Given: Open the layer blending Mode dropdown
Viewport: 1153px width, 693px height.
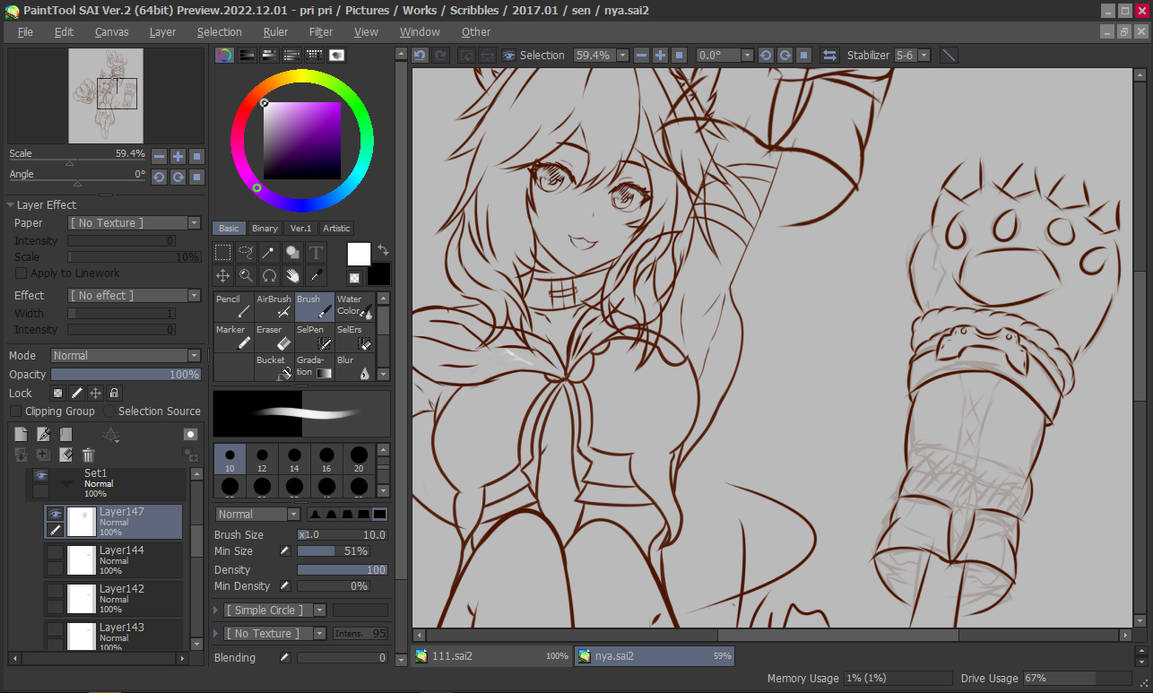Looking at the screenshot, I should pyautogui.click(x=125, y=356).
